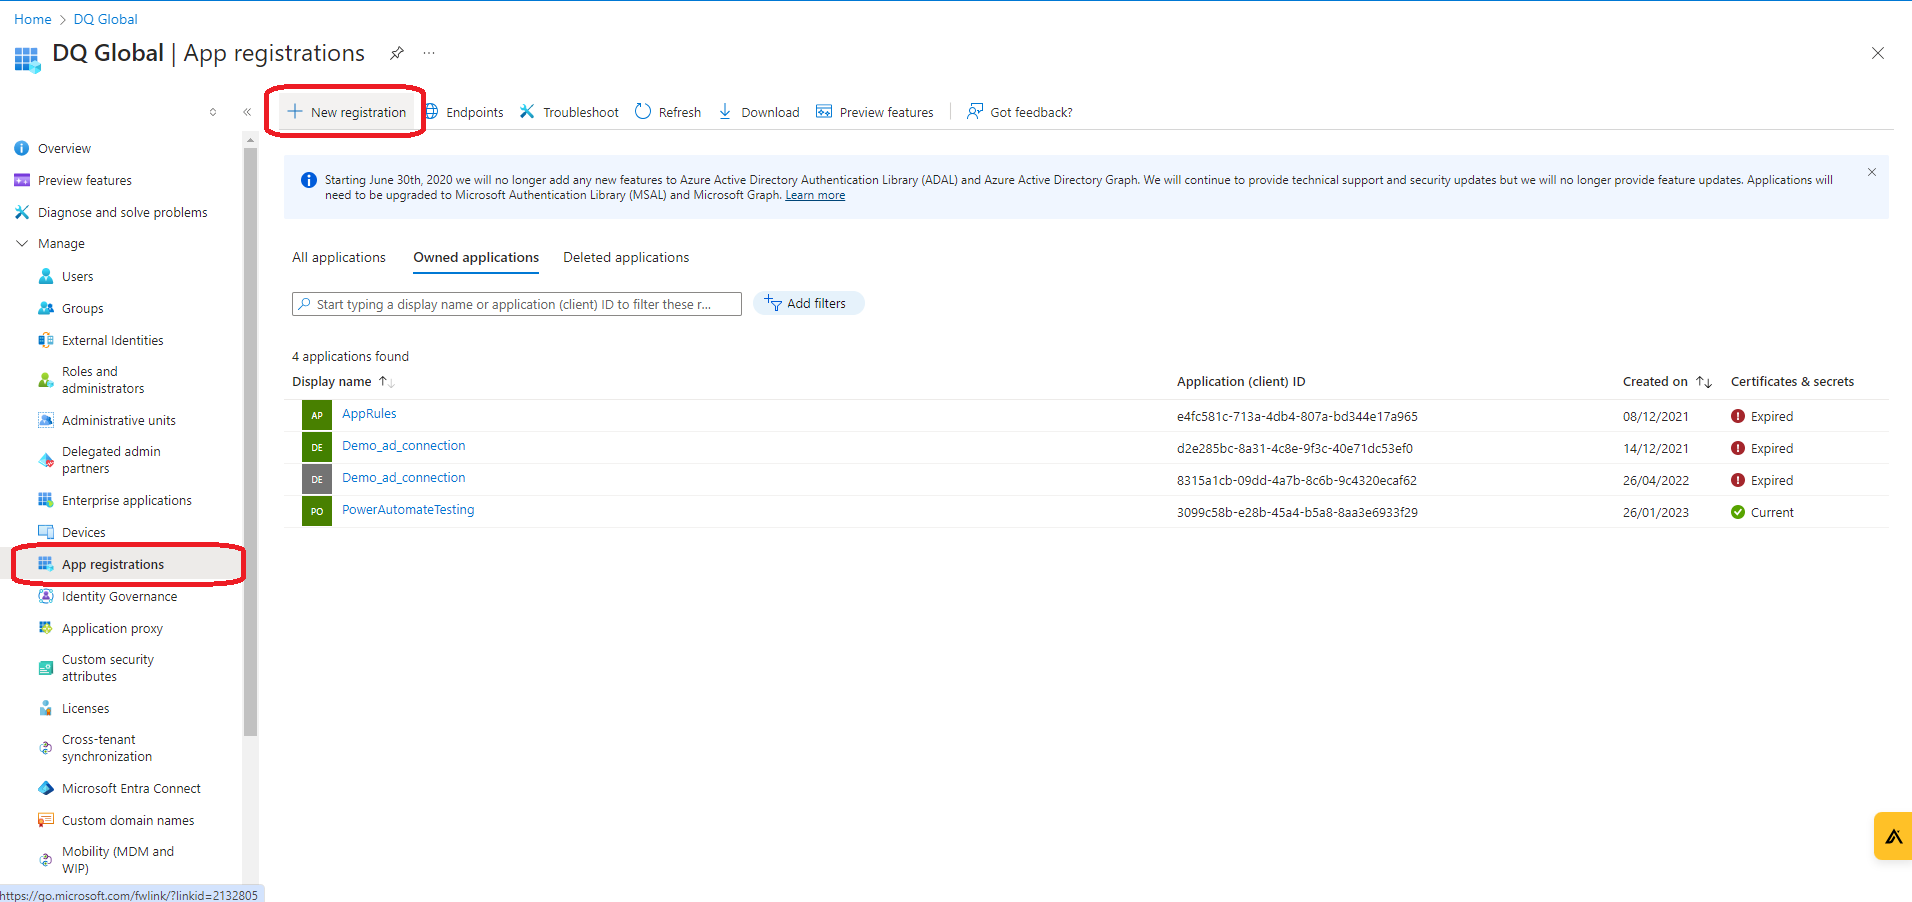Open Endpoints from the toolbar
Screen dimensions: 1912x902
pyautogui.click(x=464, y=112)
